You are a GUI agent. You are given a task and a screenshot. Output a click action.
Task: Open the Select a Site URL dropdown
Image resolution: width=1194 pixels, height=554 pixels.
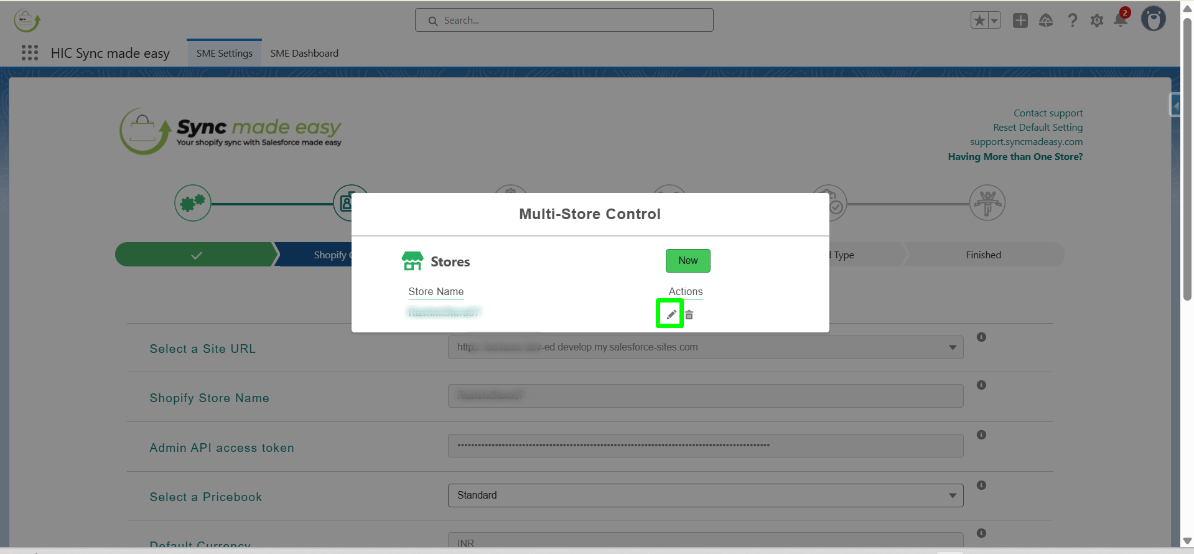pos(706,347)
